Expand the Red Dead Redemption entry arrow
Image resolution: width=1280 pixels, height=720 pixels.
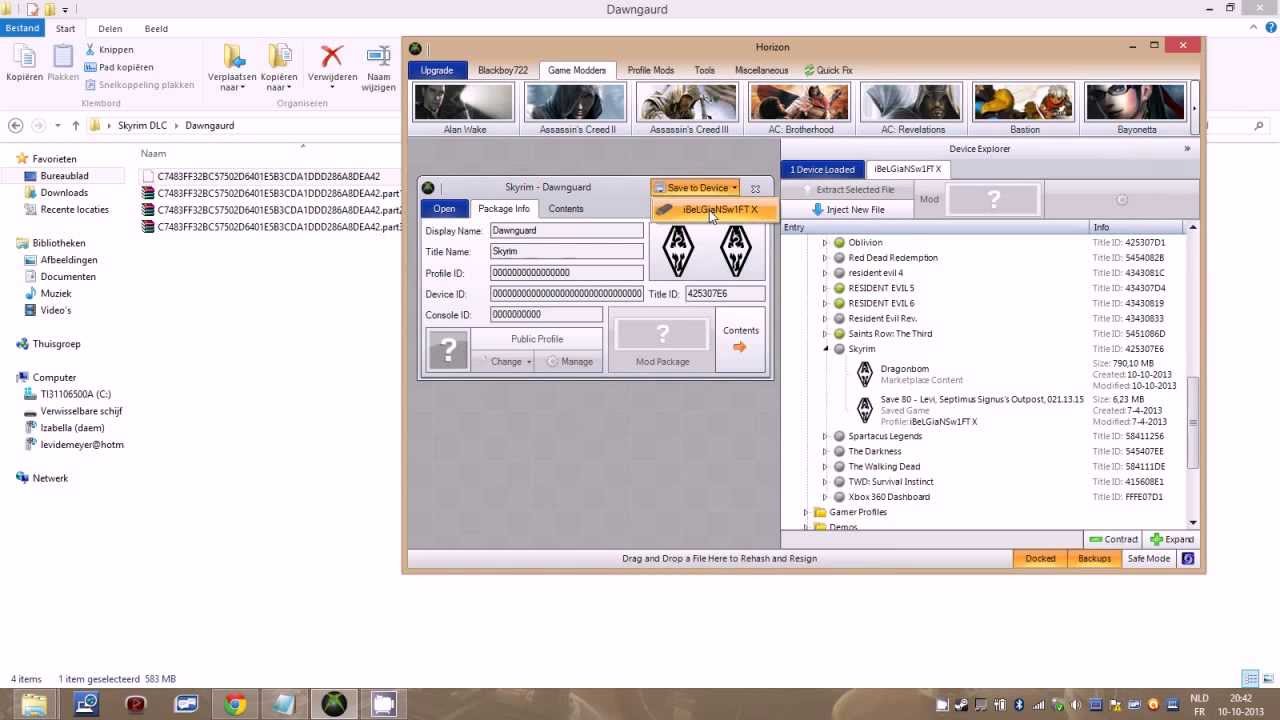point(825,258)
